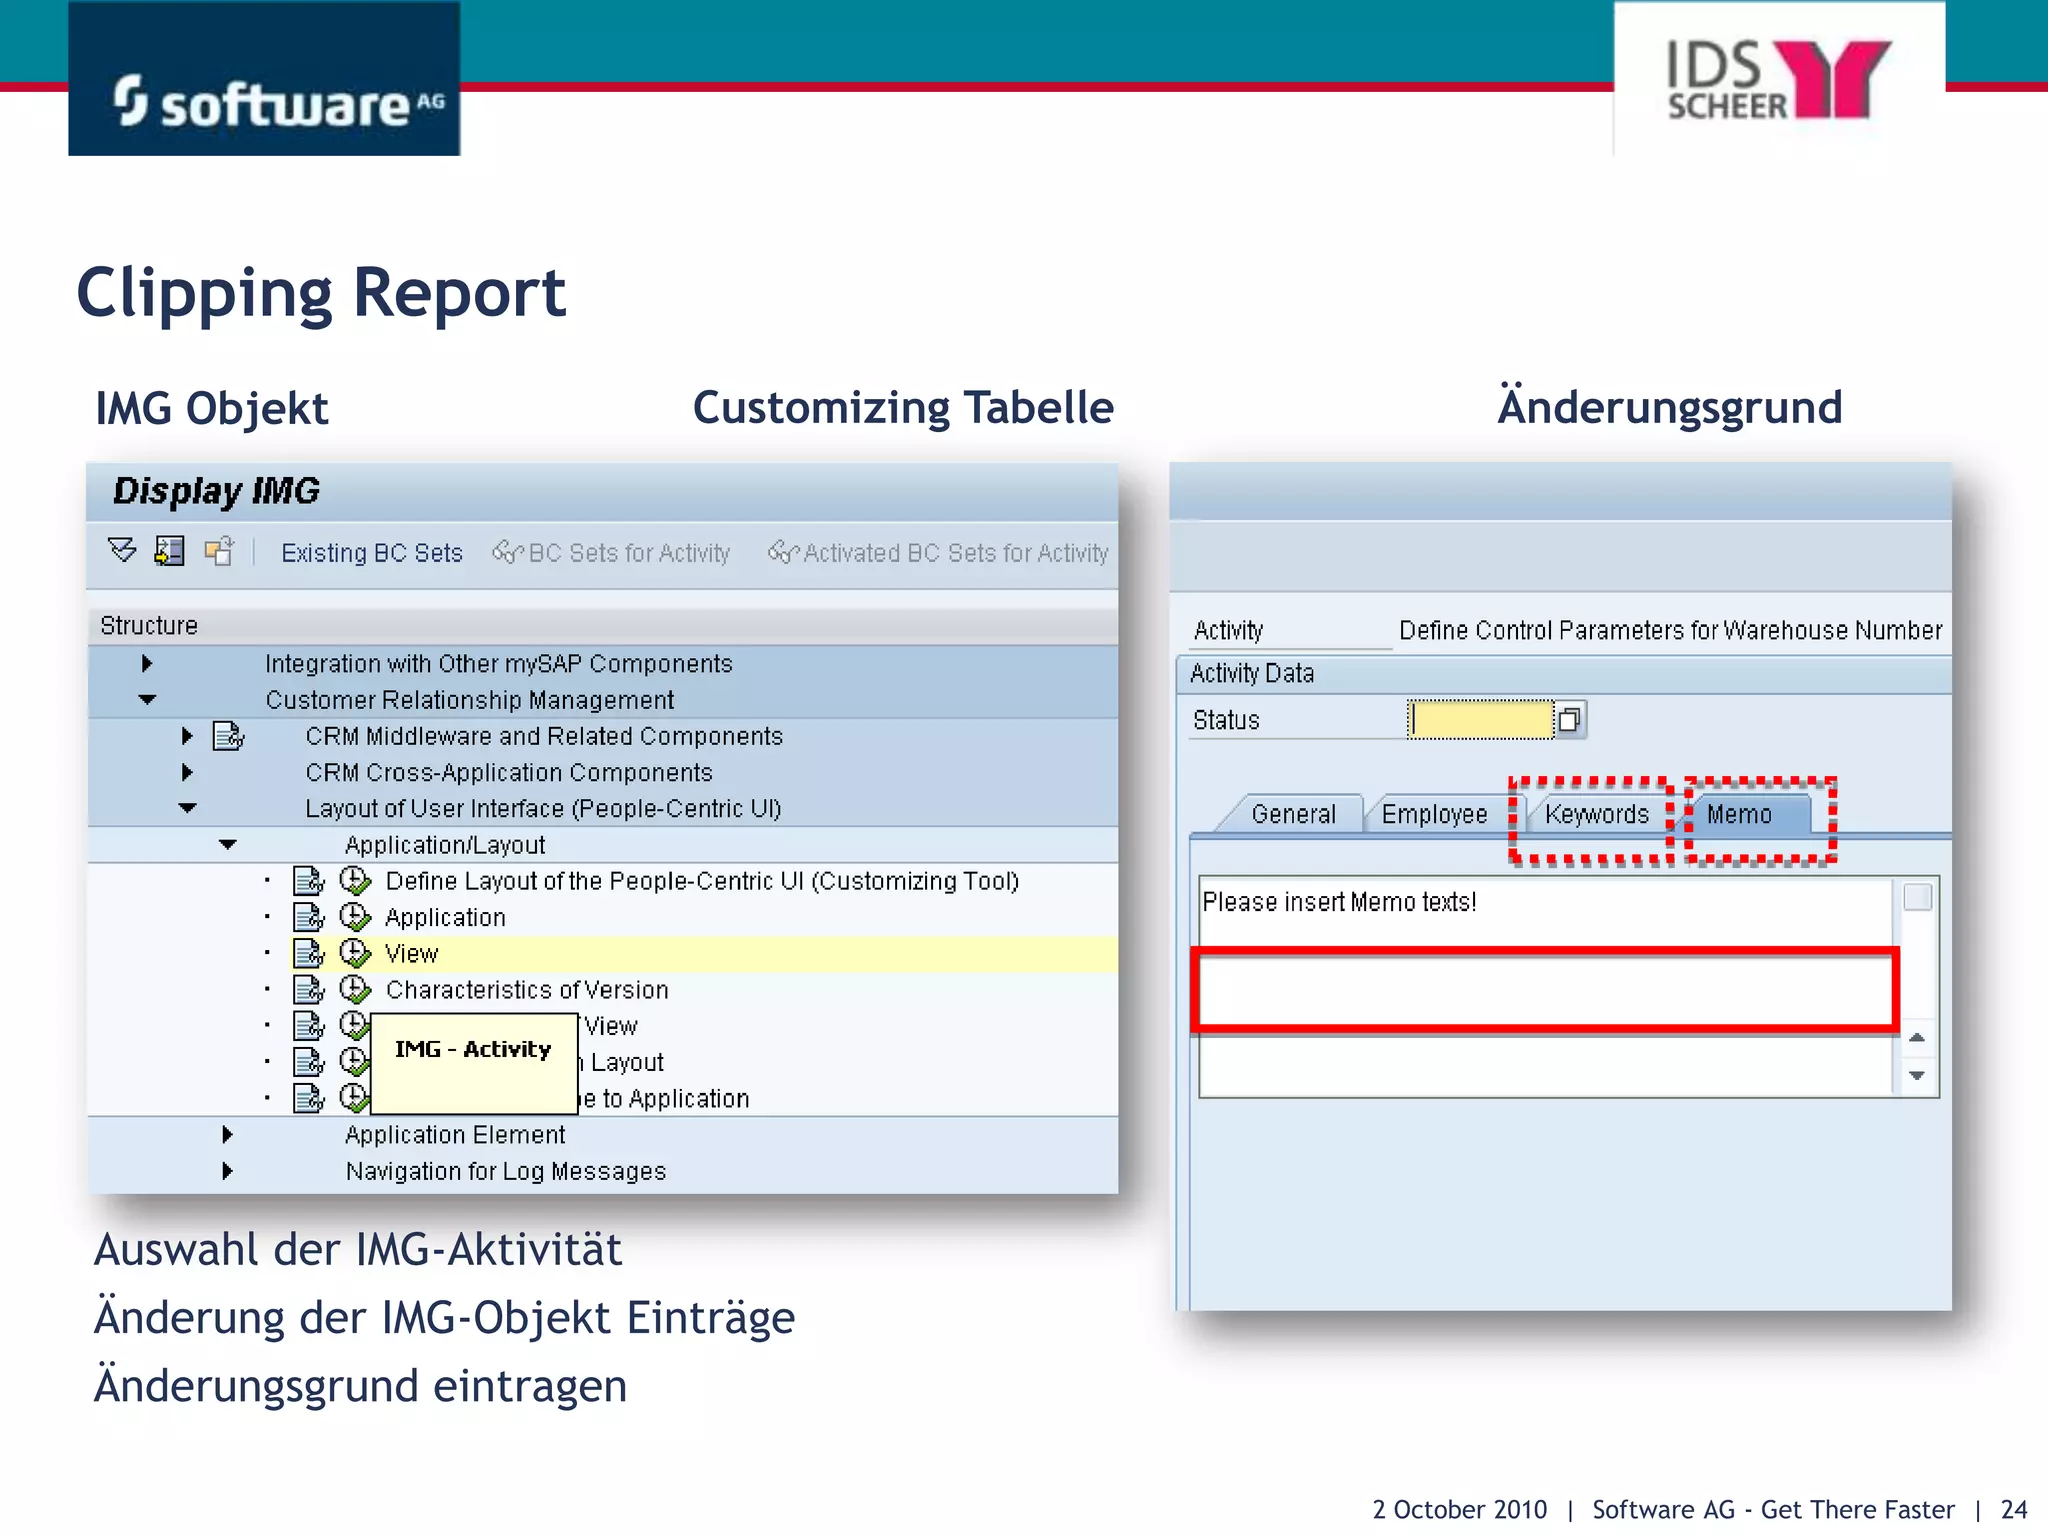Image resolution: width=2048 pixels, height=1536 pixels.
Task: Open documentation icon for Define Layout row
Action: (x=309, y=881)
